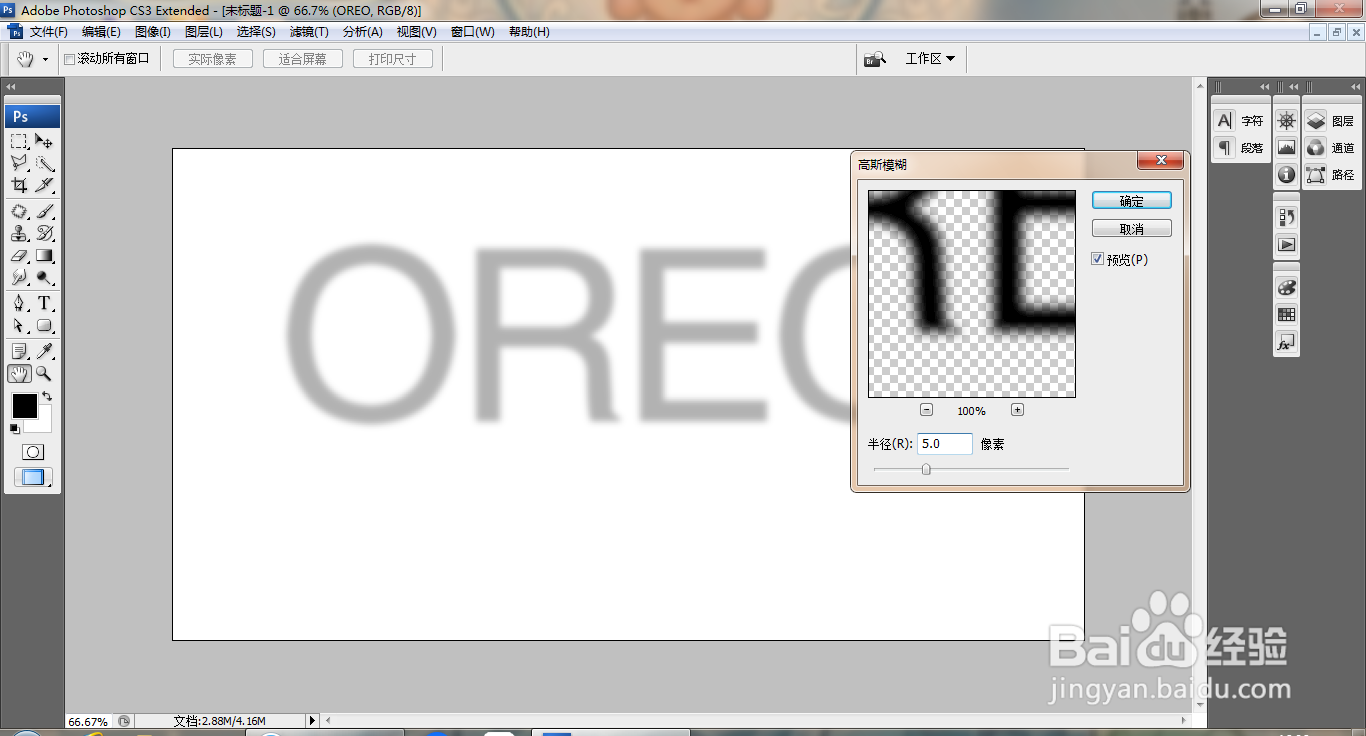Select the Pen tool
Image resolution: width=1366 pixels, height=736 pixels.
click(19, 303)
